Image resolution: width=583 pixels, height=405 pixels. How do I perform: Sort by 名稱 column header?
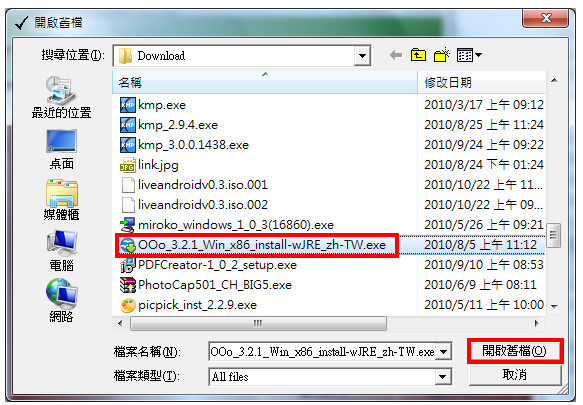[x=265, y=82]
